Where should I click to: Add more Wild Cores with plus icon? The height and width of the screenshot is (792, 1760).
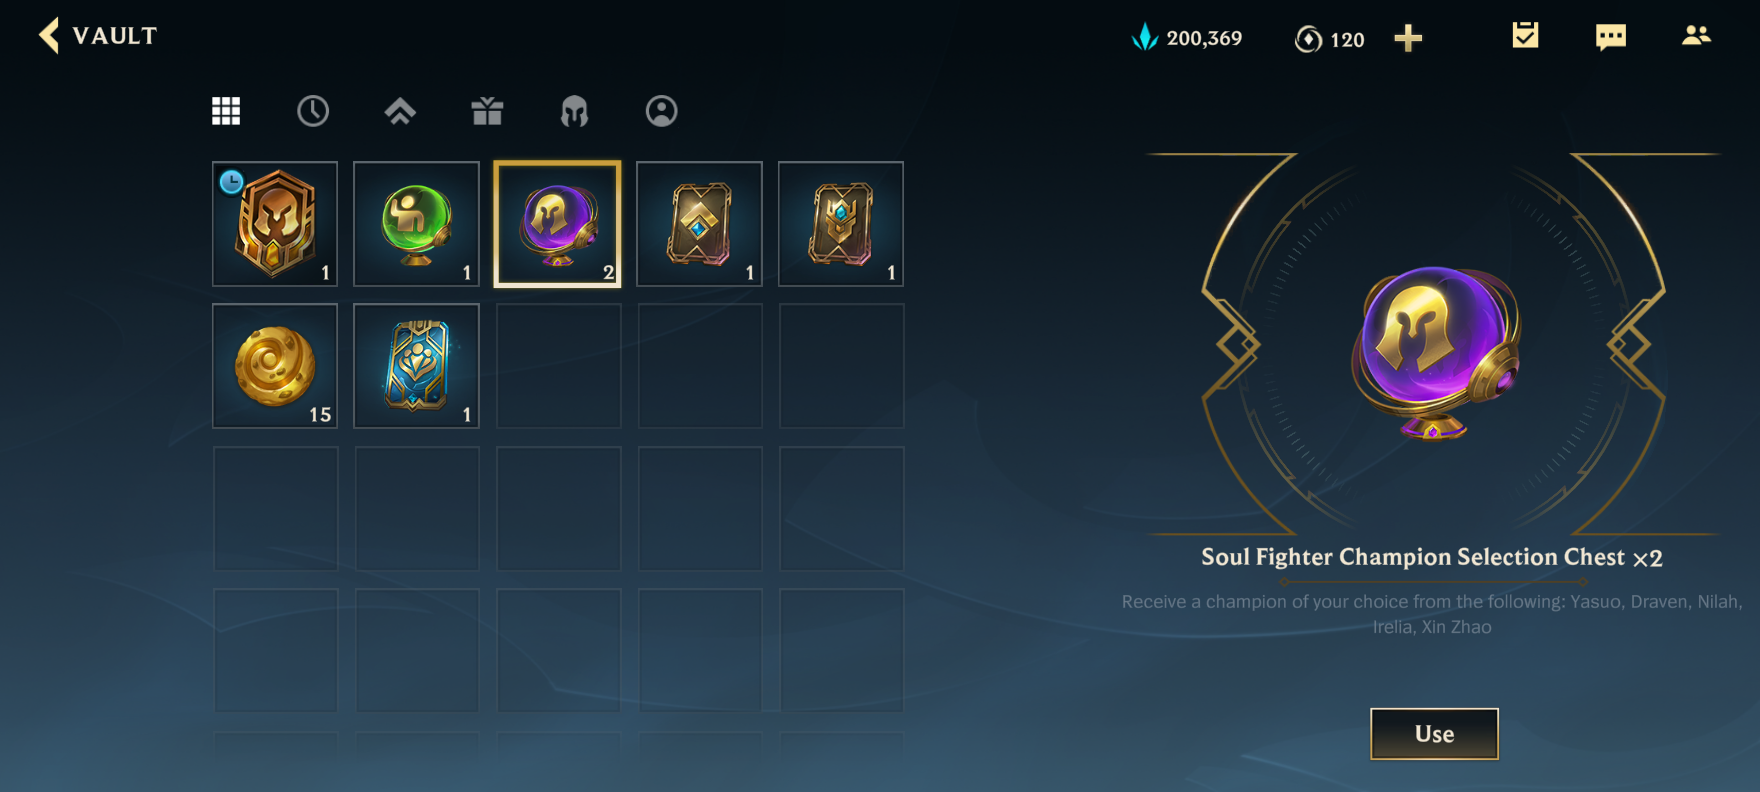pos(1408,39)
